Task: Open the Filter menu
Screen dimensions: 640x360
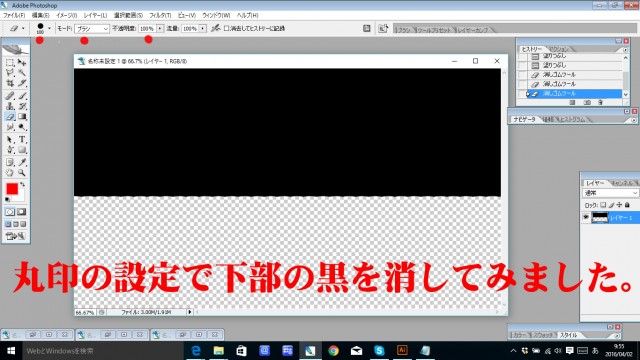Action: pyautogui.click(x=160, y=15)
